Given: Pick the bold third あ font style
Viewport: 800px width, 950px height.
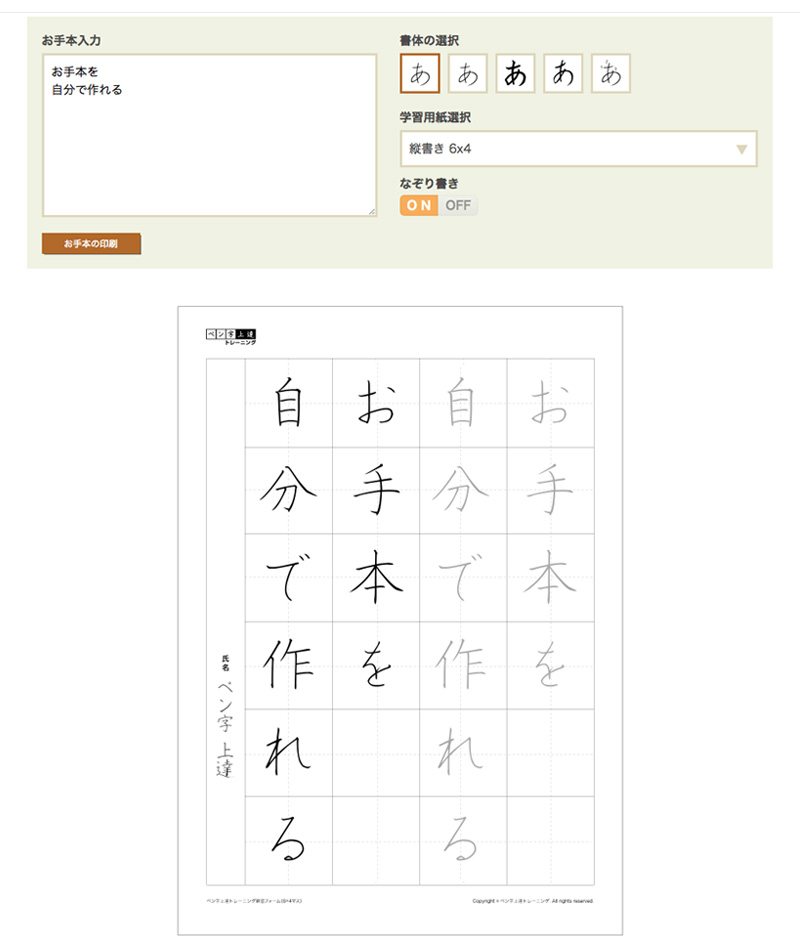Looking at the screenshot, I should coord(515,73).
